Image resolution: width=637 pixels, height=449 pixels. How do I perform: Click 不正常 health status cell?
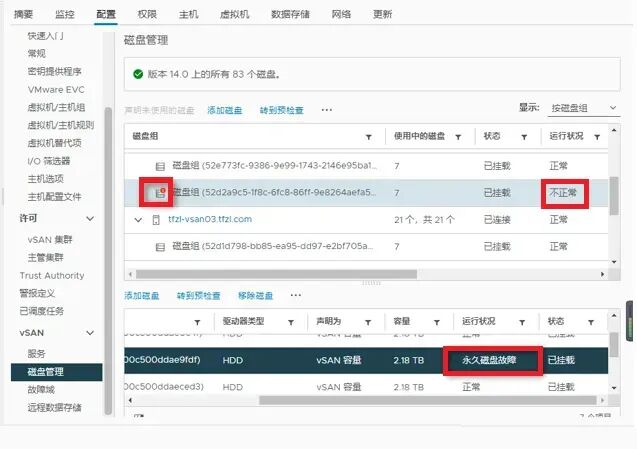(563, 193)
